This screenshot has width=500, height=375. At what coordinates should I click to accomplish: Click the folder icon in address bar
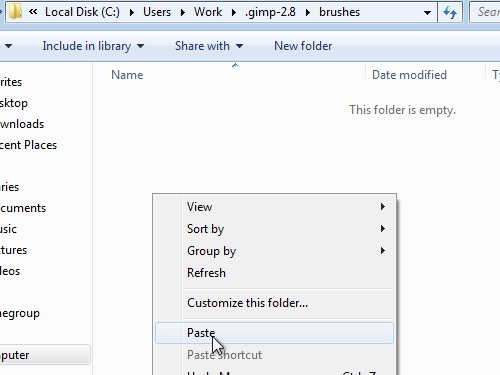coord(15,12)
